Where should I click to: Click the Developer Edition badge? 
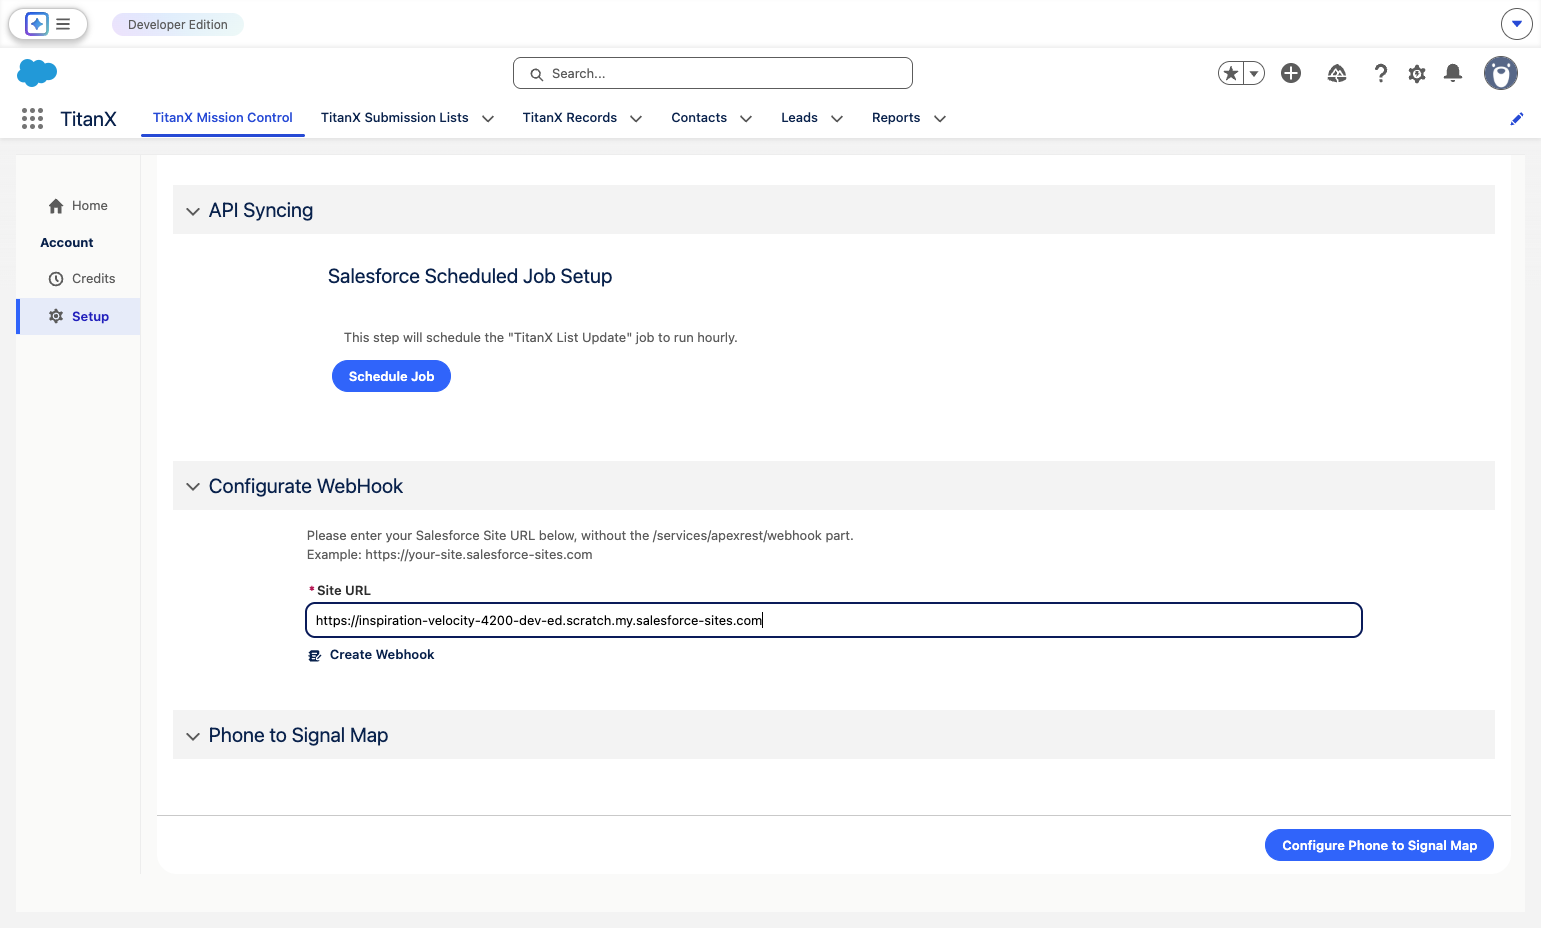click(178, 24)
